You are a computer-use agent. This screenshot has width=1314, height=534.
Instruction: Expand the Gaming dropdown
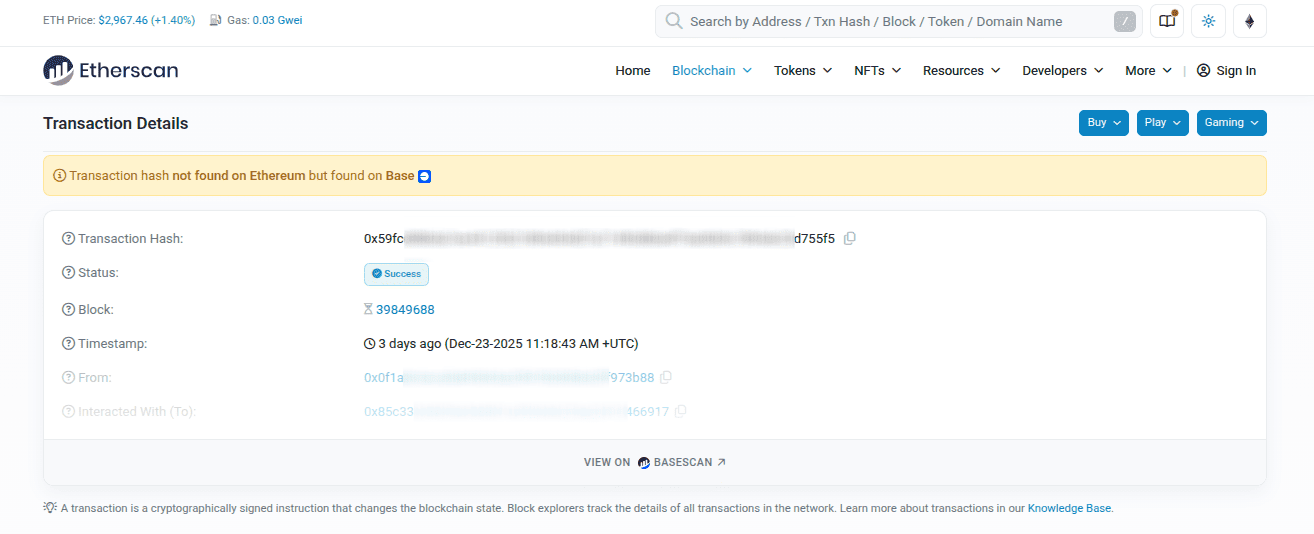[x=1232, y=123]
